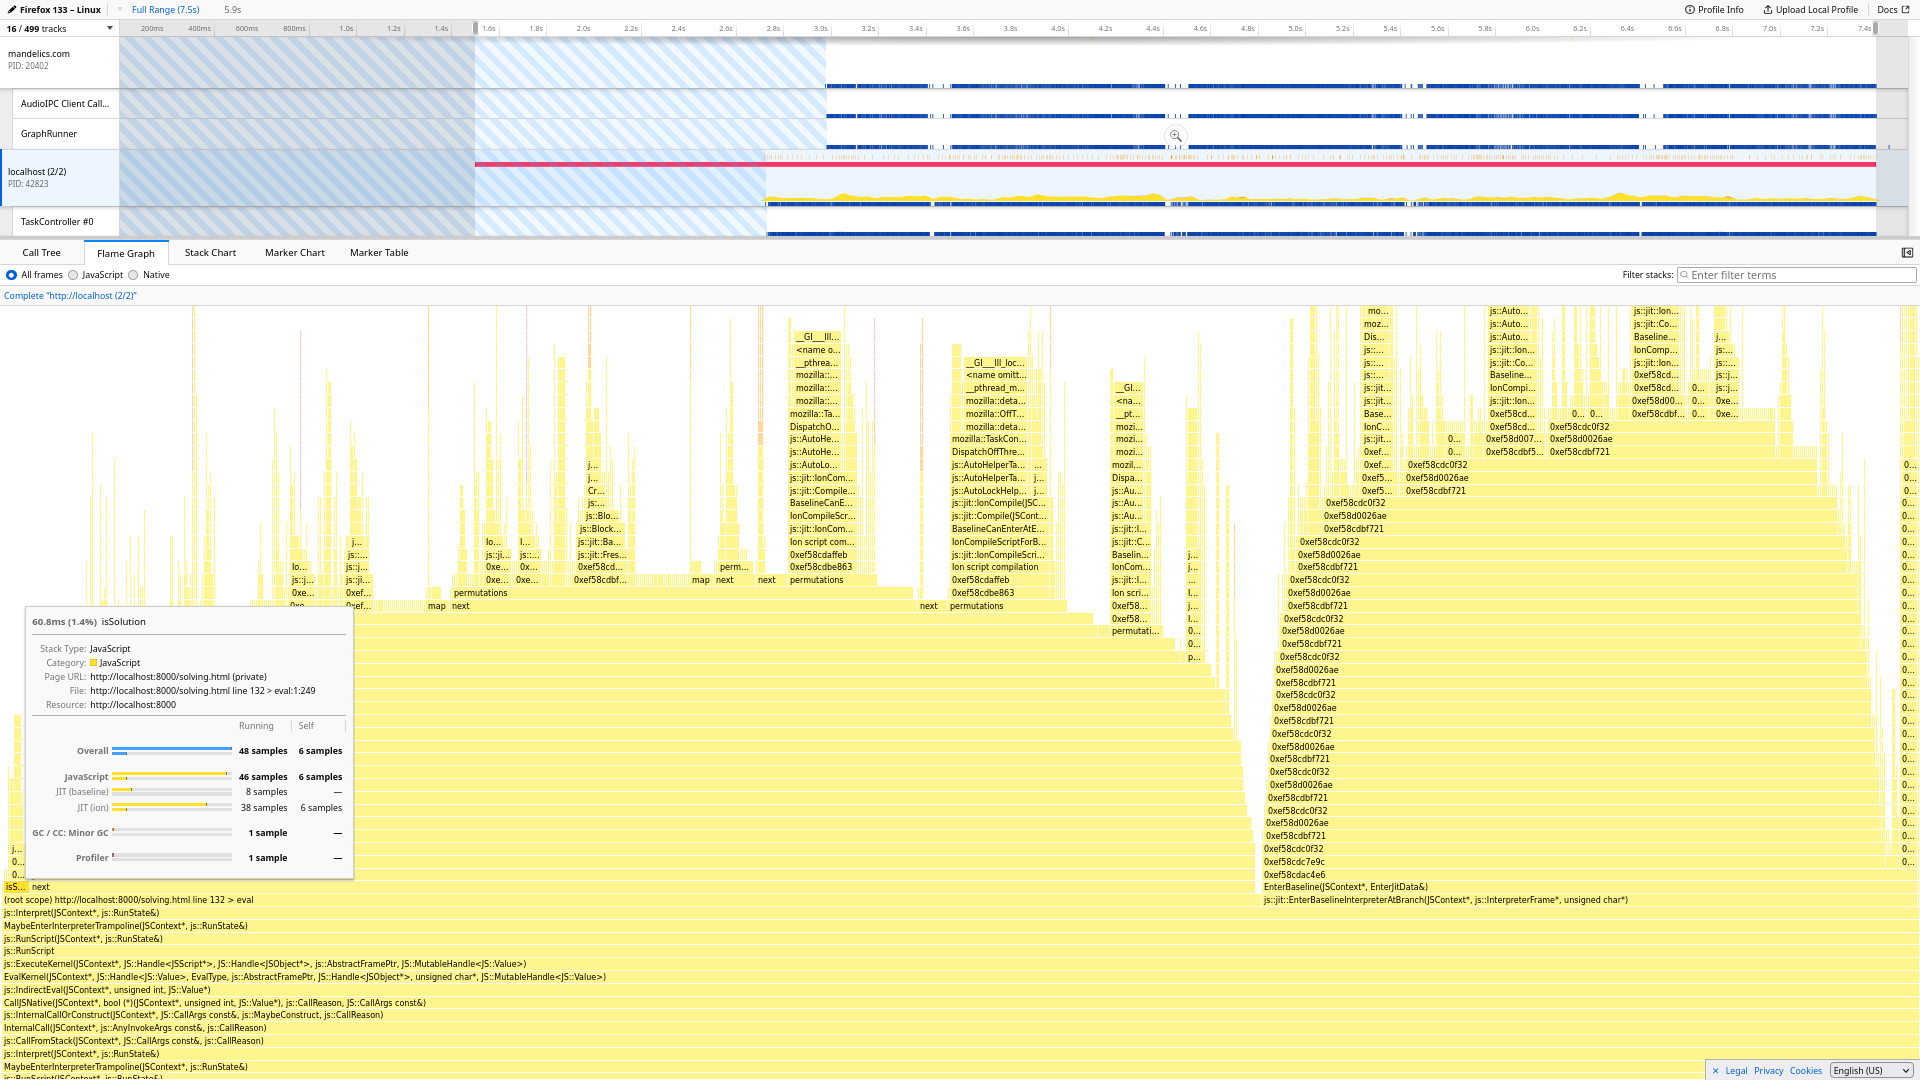Select the JavaScript frames radio button
This screenshot has height=1080, width=1920.
[73, 274]
